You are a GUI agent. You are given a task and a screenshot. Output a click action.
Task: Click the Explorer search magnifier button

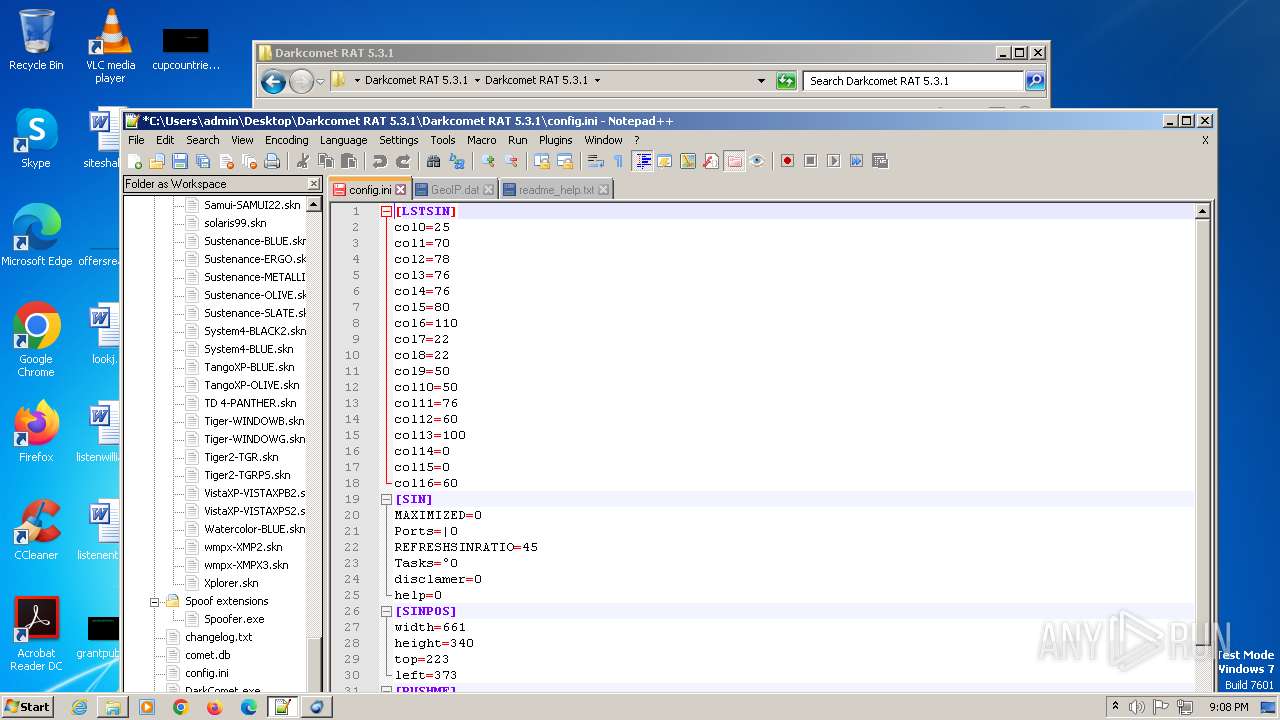[1035, 81]
